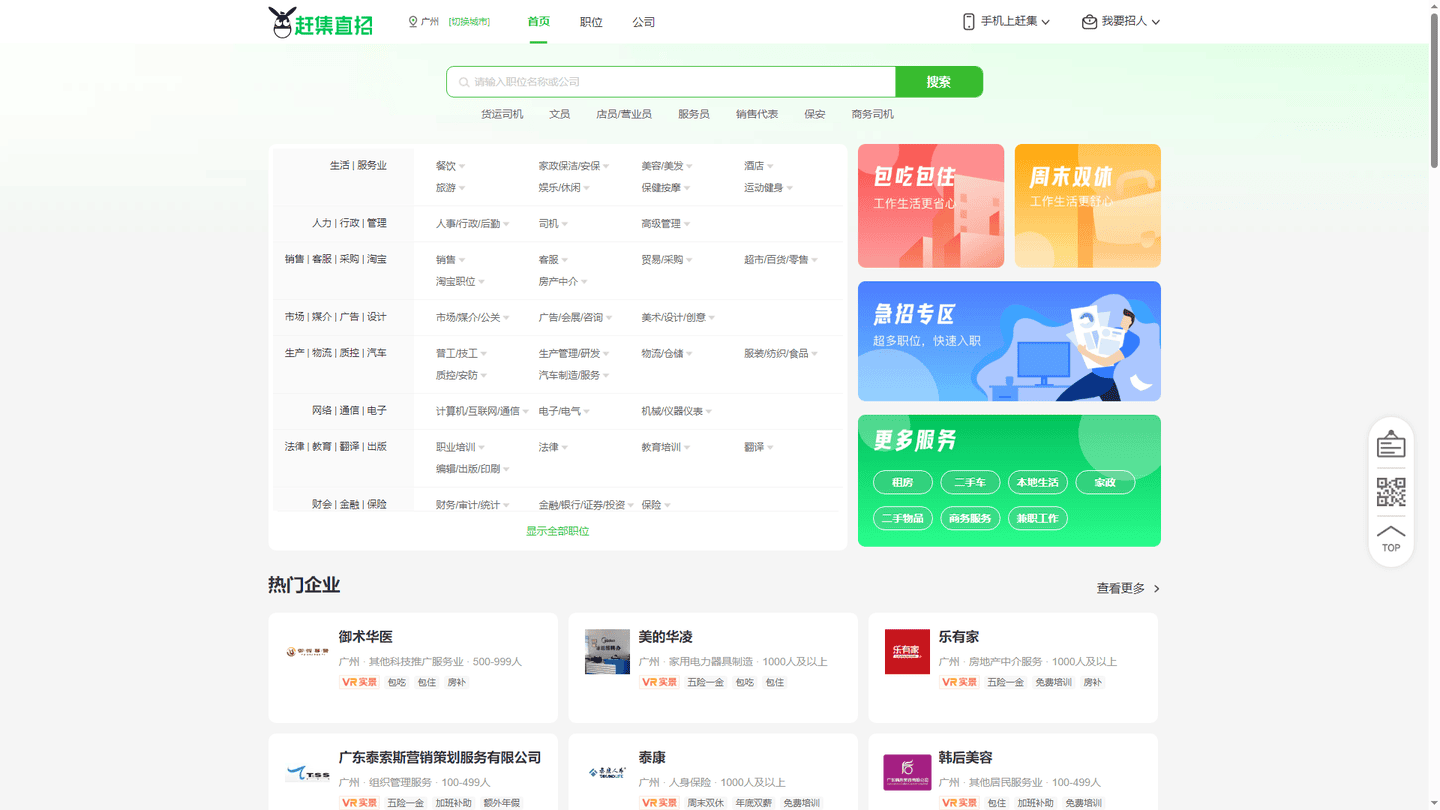Click the 服务员 quick search link
This screenshot has width=1440, height=810.
coord(694,114)
